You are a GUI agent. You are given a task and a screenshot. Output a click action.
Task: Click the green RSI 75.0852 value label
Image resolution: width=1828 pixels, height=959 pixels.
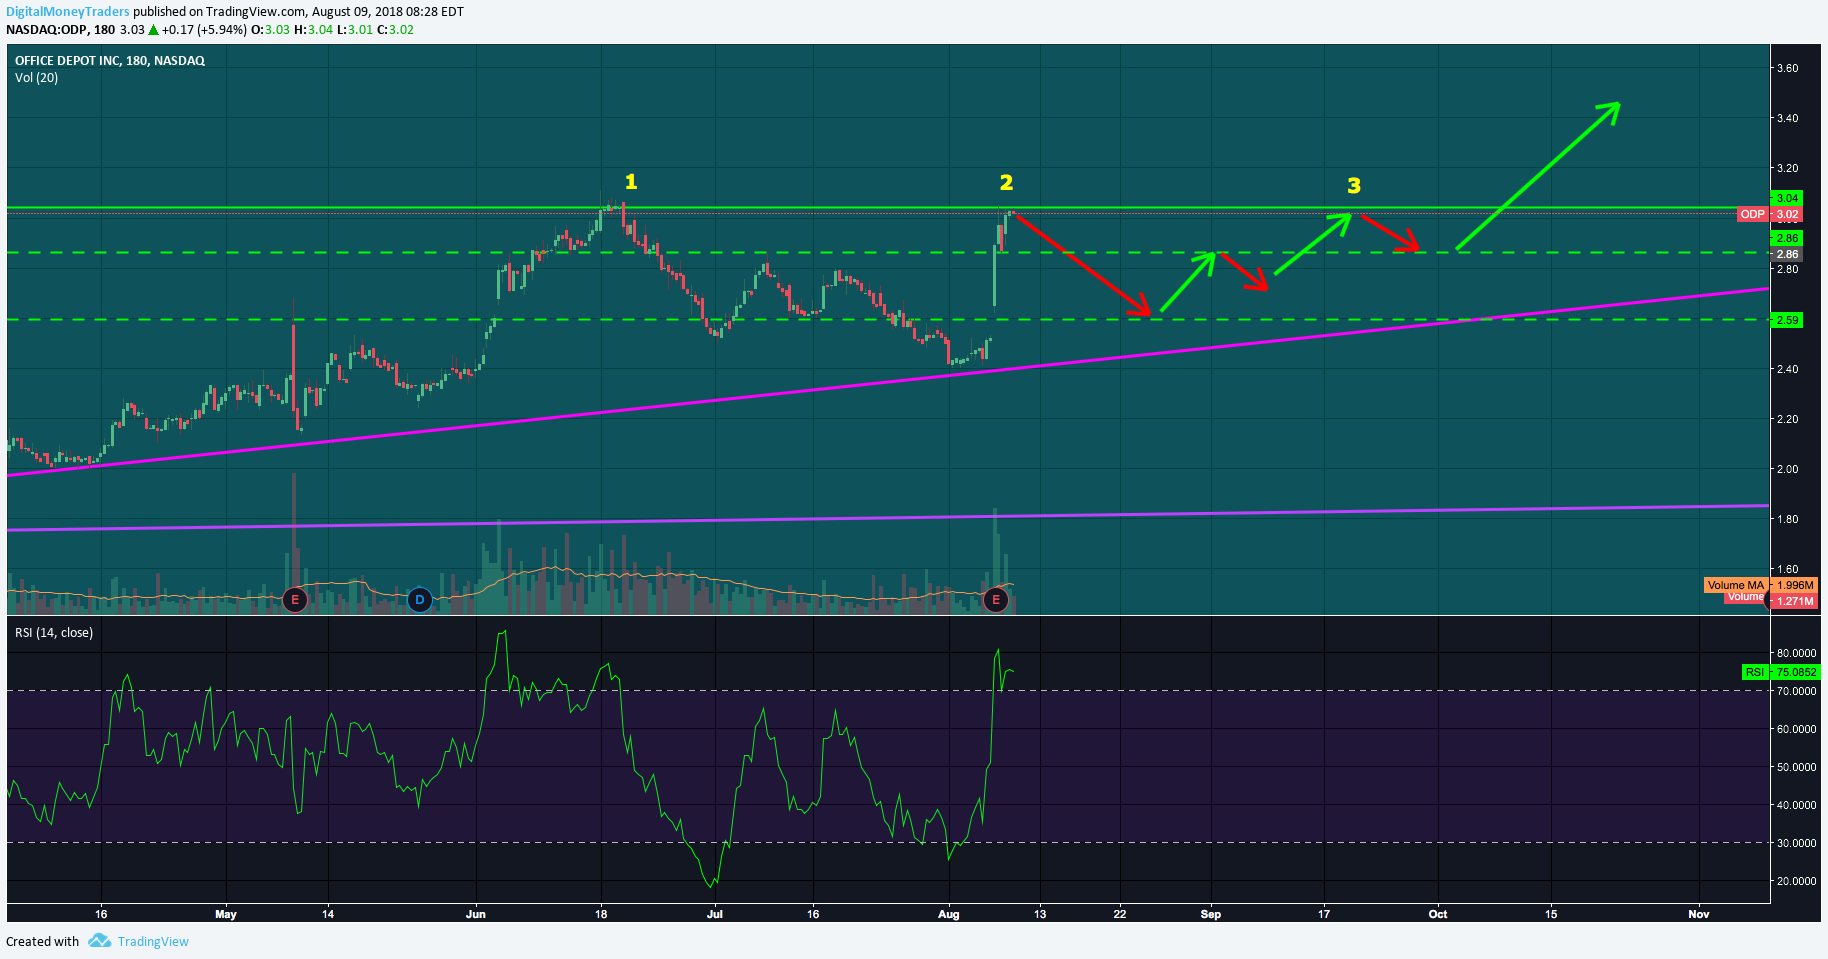(1779, 672)
